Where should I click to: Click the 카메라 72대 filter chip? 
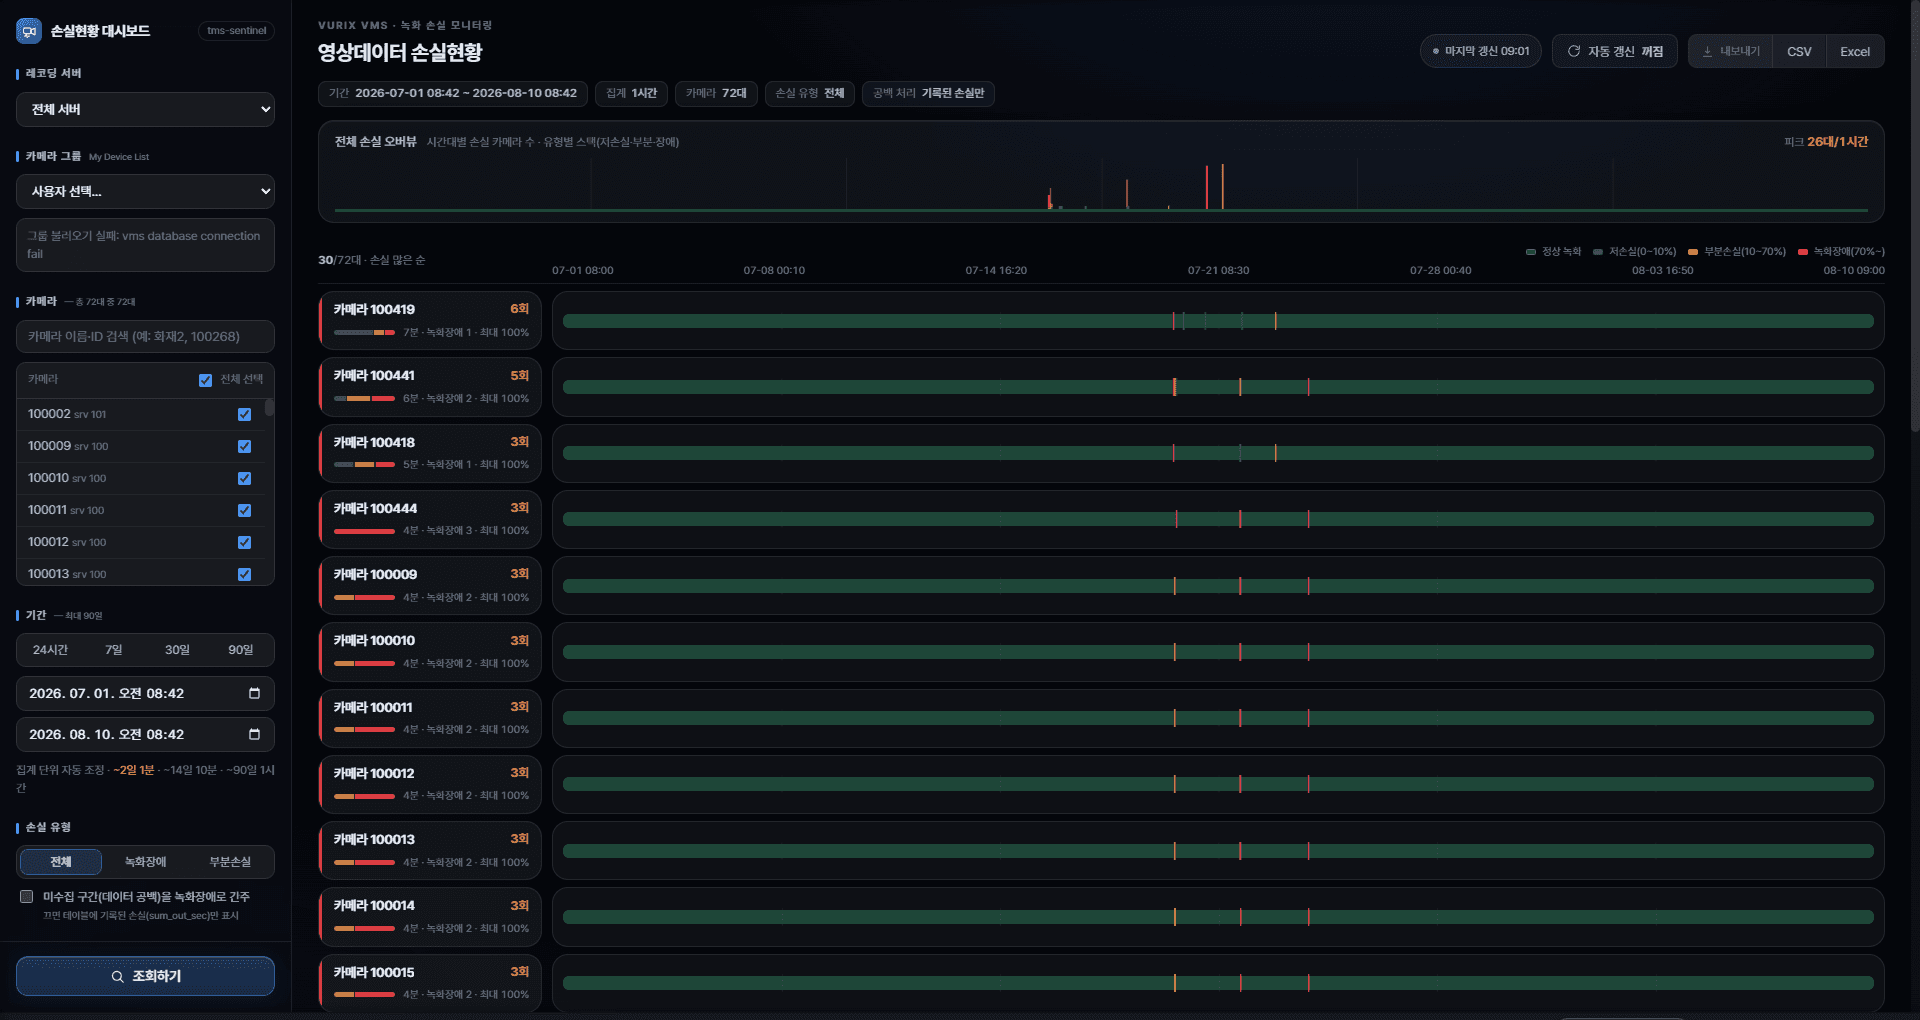pyautogui.click(x=716, y=93)
